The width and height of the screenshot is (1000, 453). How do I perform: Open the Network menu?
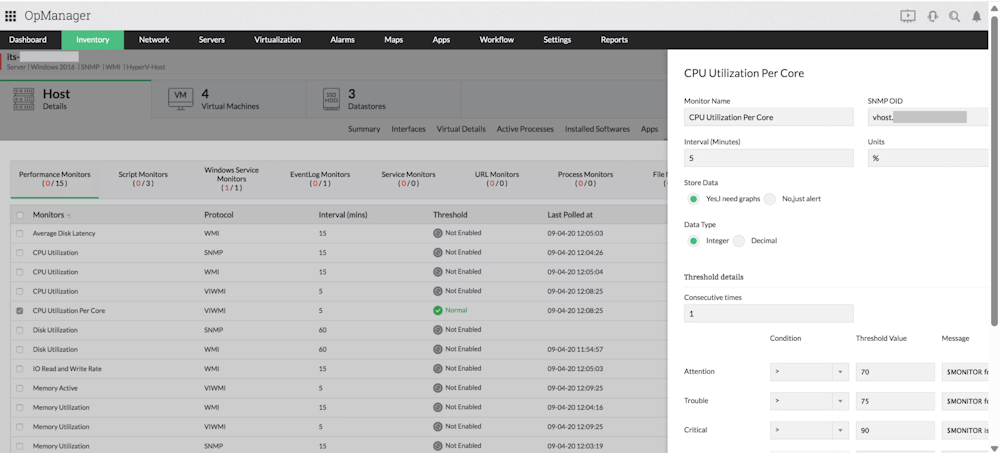coord(154,40)
